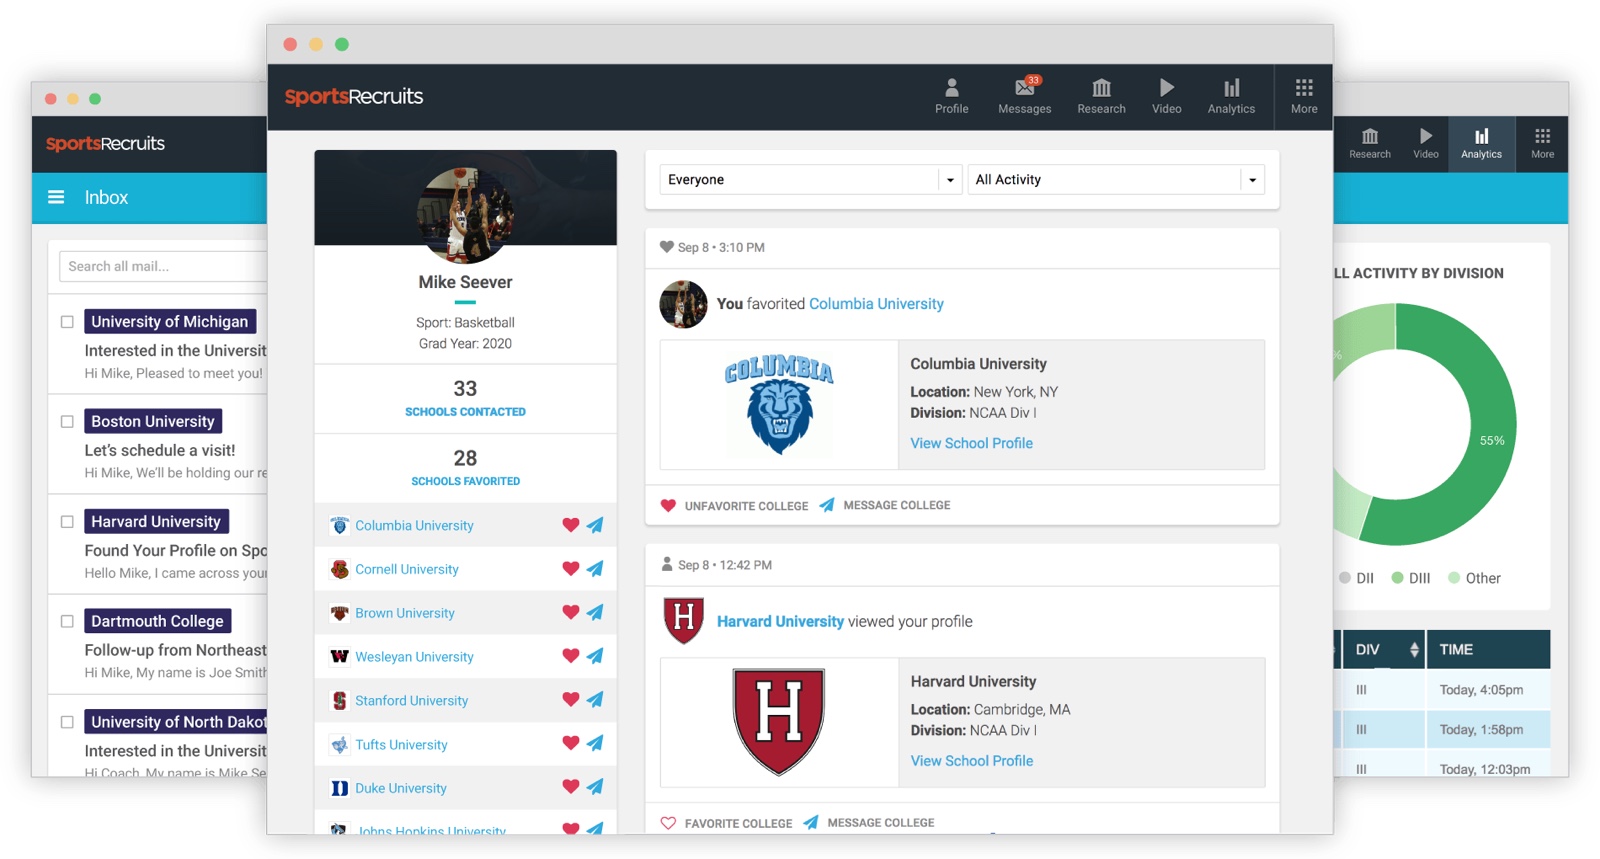Click the DIII legend color dot
Screen dimensions: 1600x859
[x=1397, y=578]
